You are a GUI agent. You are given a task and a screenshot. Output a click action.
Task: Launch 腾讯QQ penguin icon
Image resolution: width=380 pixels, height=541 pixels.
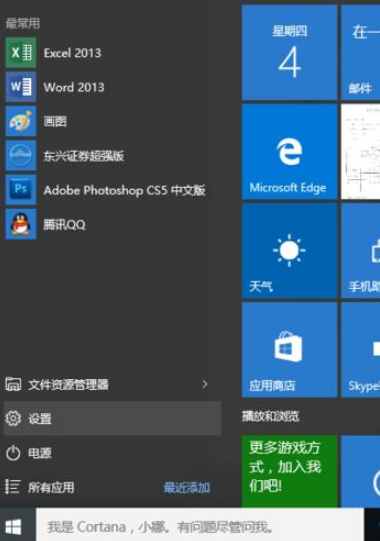pyautogui.click(x=21, y=224)
